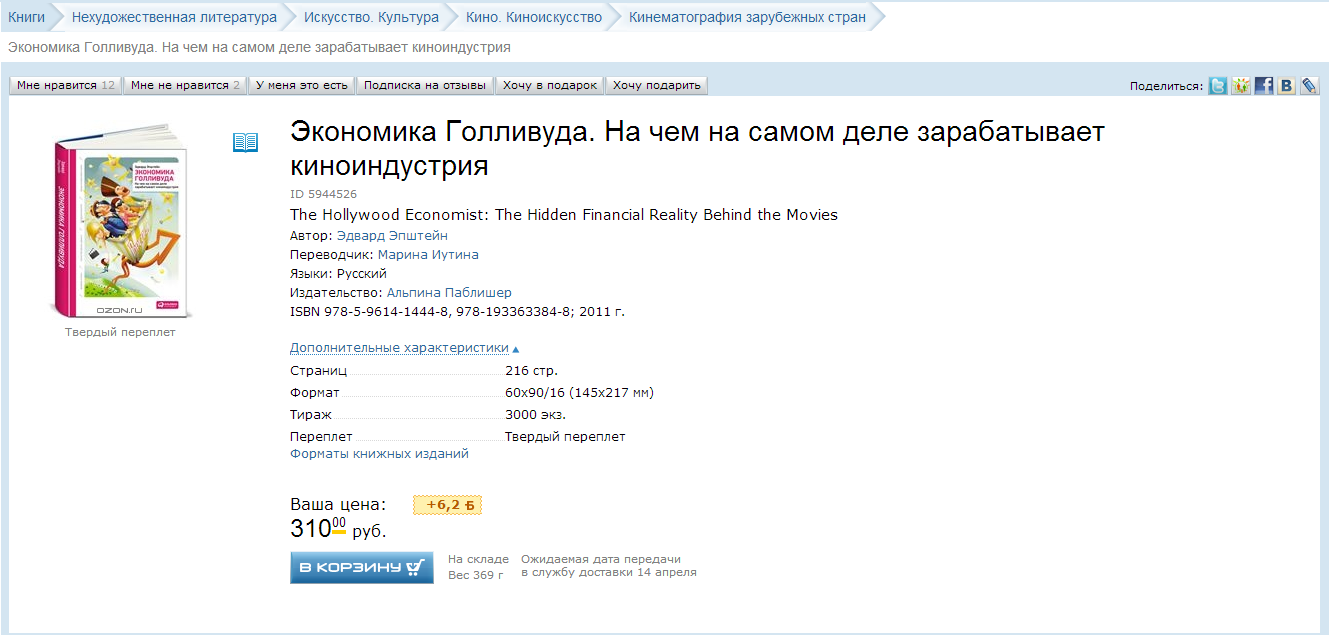Open translator link 'Марина Иутина'
1329x635 pixels.
(x=428, y=255)
